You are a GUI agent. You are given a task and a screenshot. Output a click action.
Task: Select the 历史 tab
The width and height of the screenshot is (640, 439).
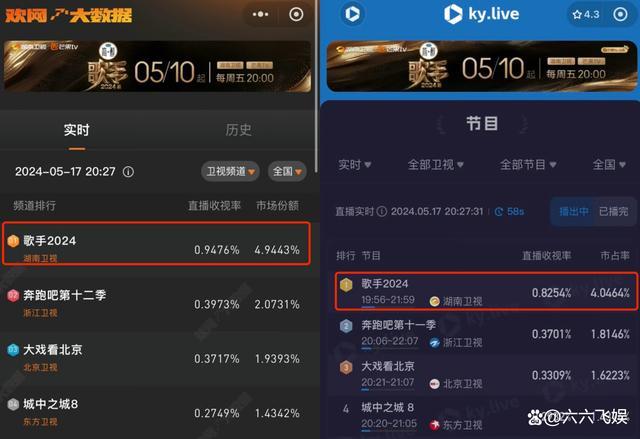pyautogui.click(x=238, y=130)
